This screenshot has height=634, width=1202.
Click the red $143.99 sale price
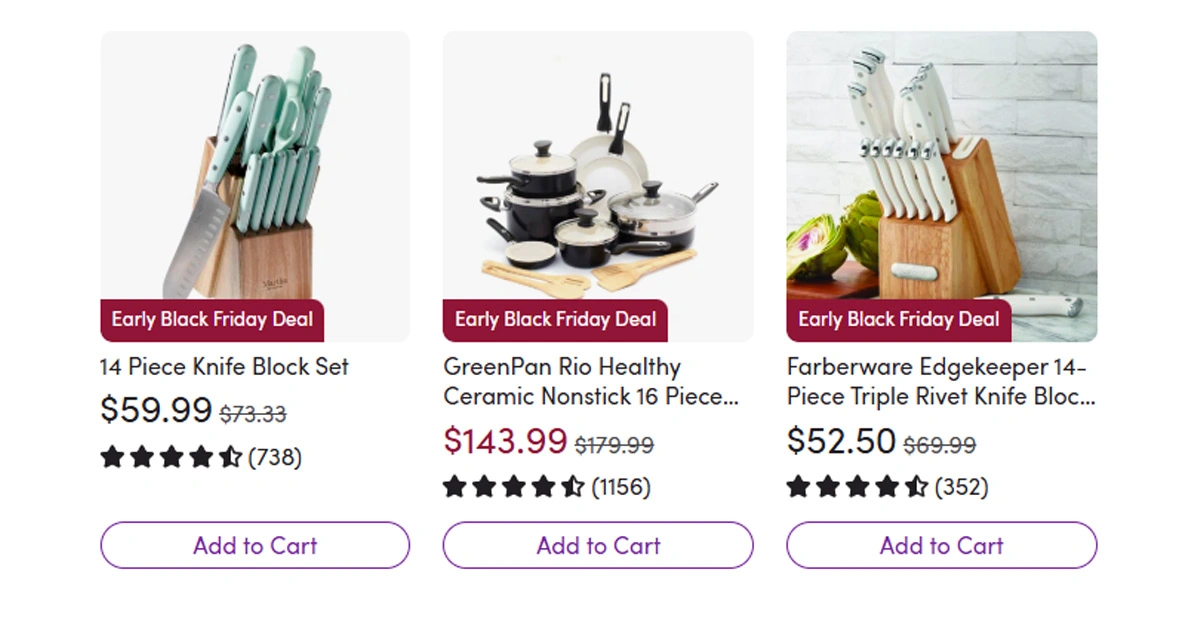[505, 440]
